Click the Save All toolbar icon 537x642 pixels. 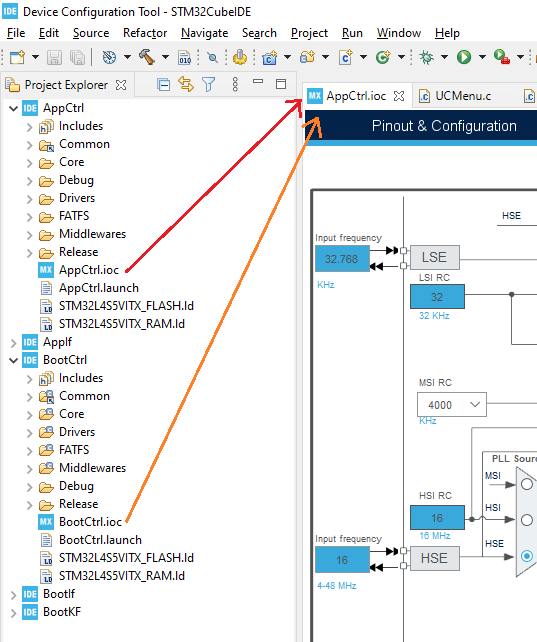pyautogui.click(x=77, y=57)
